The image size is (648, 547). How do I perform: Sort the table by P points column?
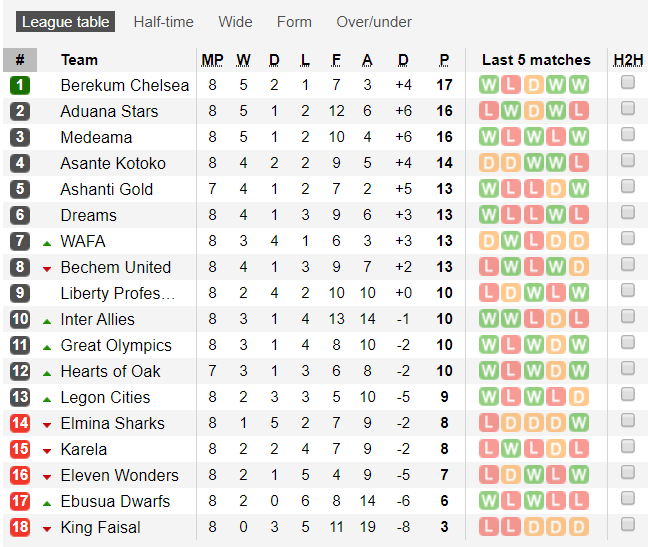444,60
